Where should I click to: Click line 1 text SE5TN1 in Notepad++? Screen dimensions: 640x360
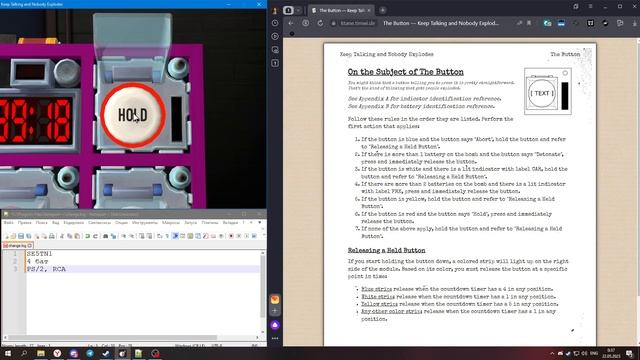(x=39, y=253)
